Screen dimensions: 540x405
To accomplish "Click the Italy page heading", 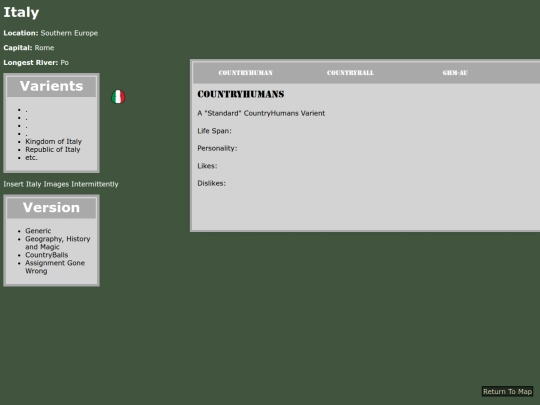I will click(21, 12).
